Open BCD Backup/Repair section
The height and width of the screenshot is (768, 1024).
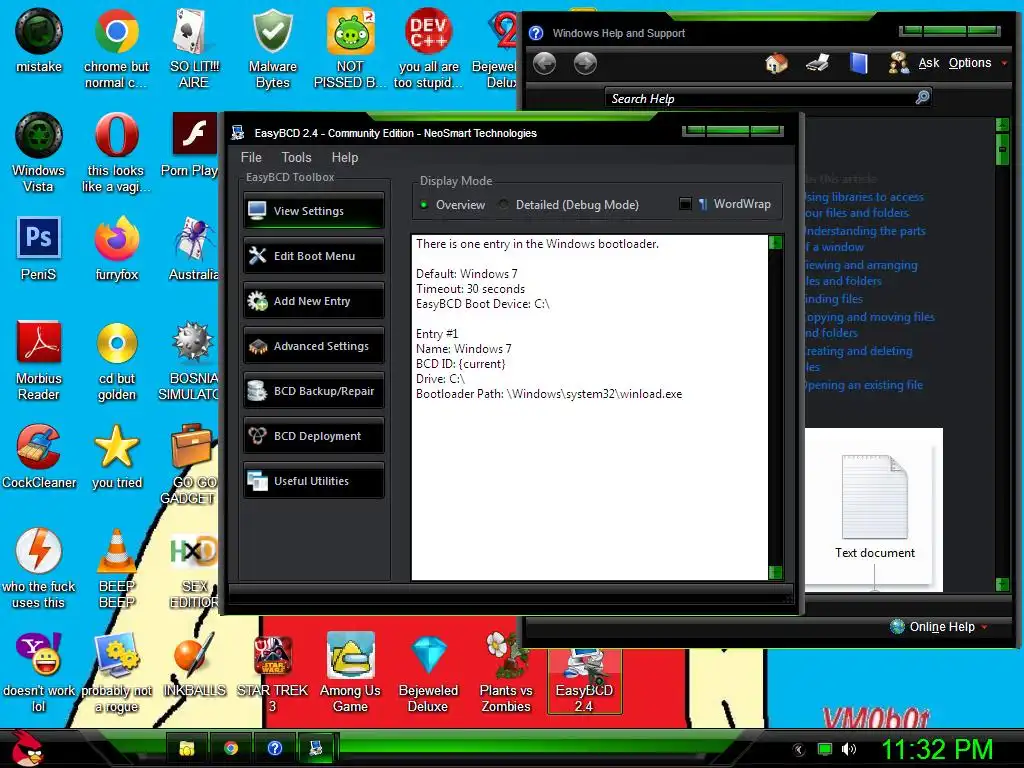click(x=313, y=391)
